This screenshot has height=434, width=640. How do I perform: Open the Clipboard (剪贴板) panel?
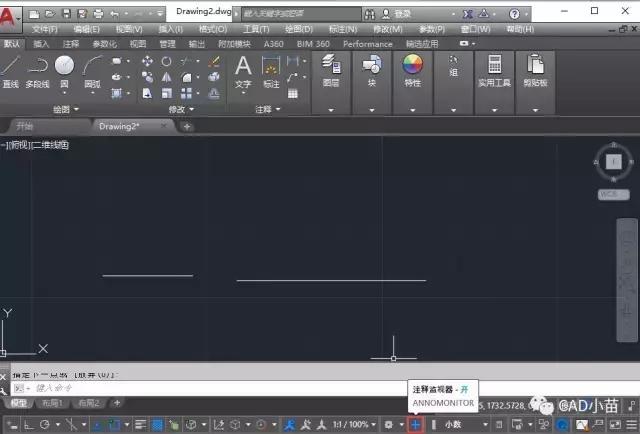(x=535, y=70)
